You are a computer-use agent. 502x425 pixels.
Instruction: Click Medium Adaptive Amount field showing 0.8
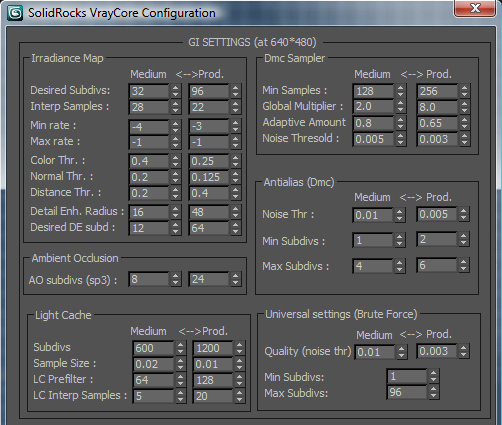pos(373,123)
